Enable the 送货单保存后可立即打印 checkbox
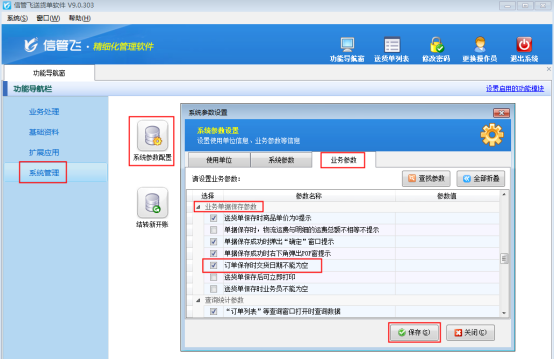Viewport: 554px width, 360px height. pyautogui.click(x=213, y=277)
